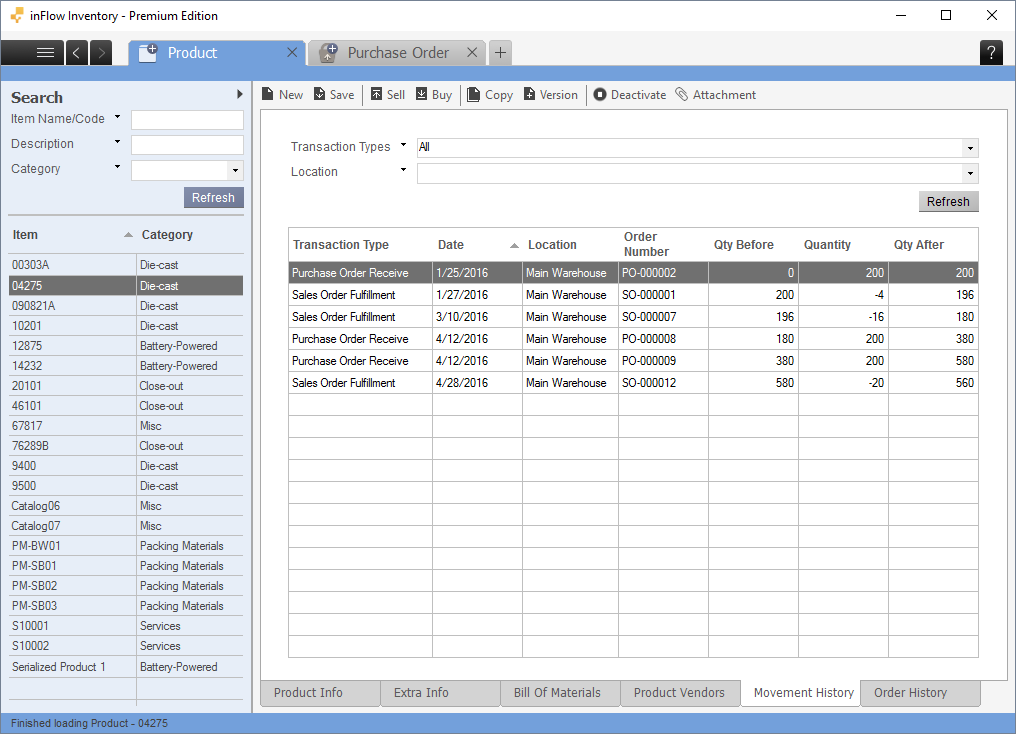
Task: Click Refresh in the Search panel
Action: pos(213,198)
